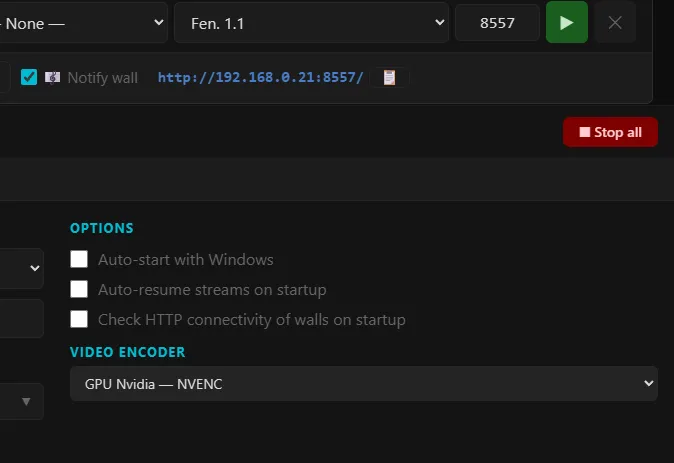Tick Check HTTP connectivity of walls on startup

coord(79,319)
